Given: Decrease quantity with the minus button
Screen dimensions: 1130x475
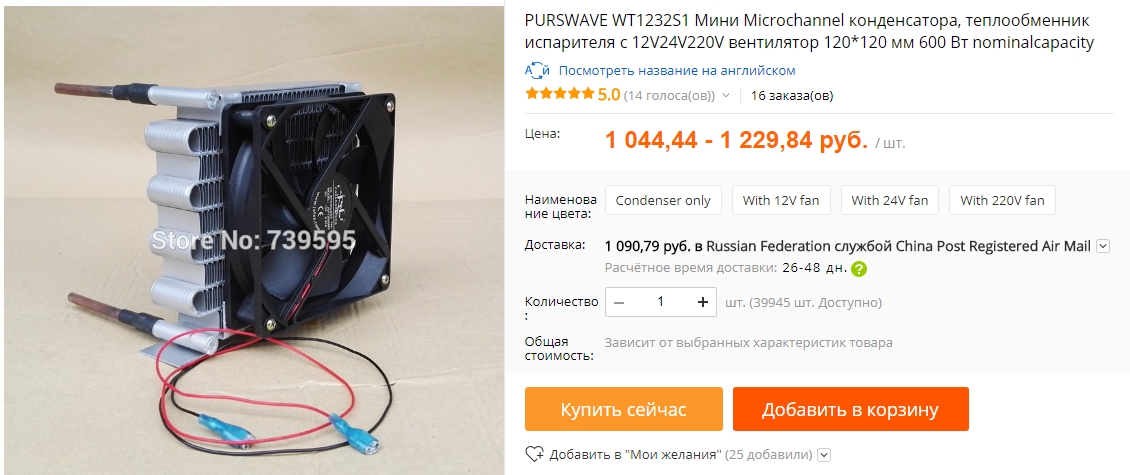Looking at the screenshot, I should 619,302.
